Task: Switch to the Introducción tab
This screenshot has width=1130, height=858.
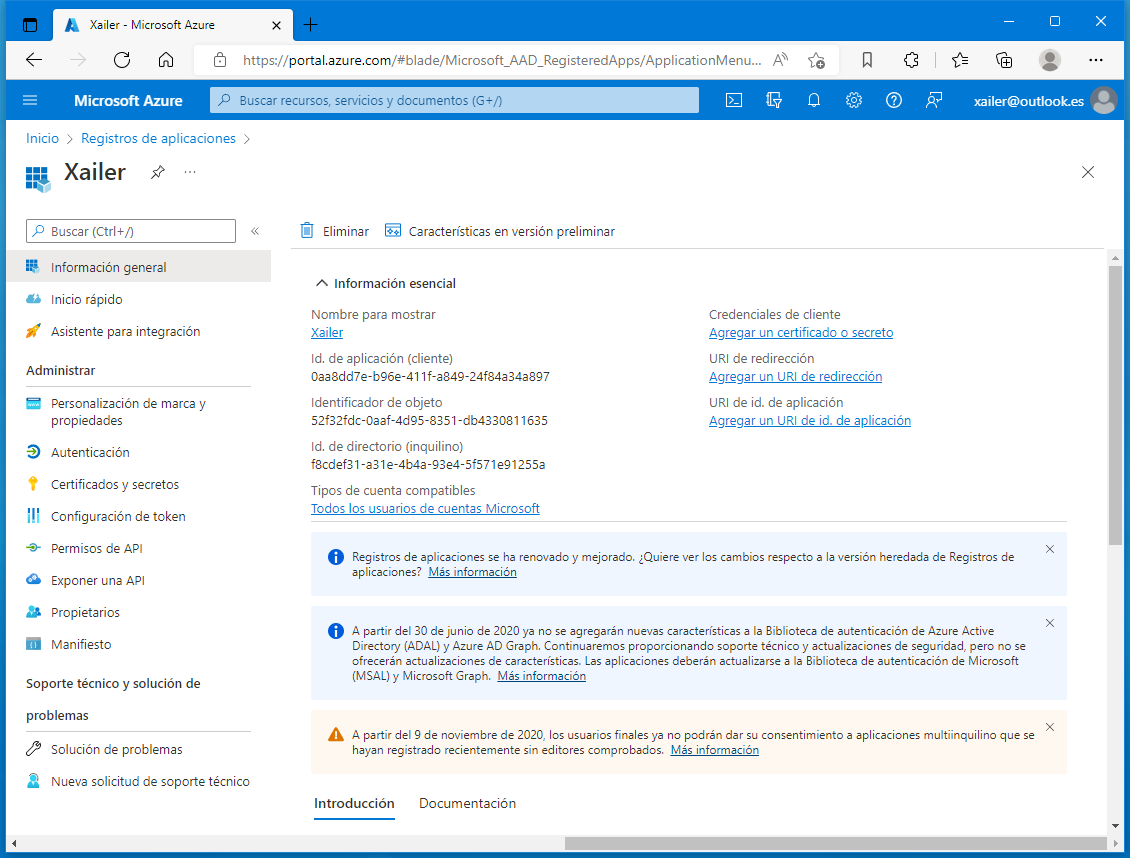Action: coord(354,803)
